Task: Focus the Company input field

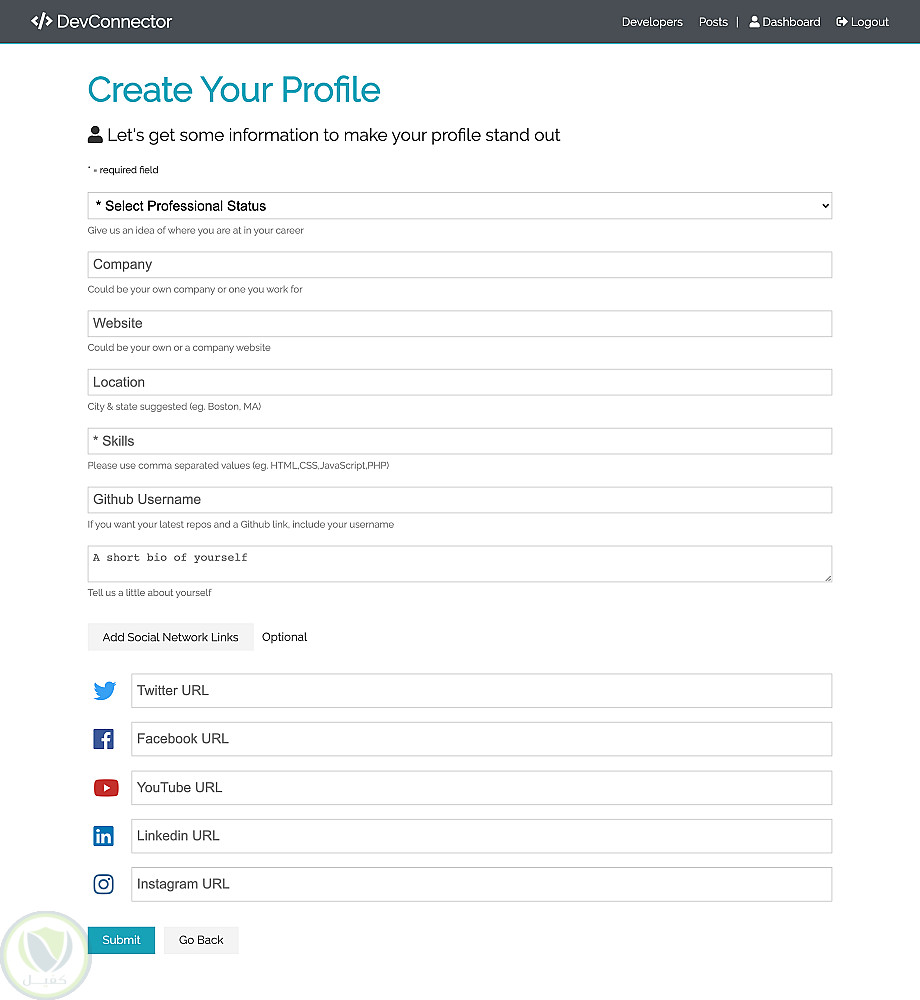Action: tap(460, 265)
